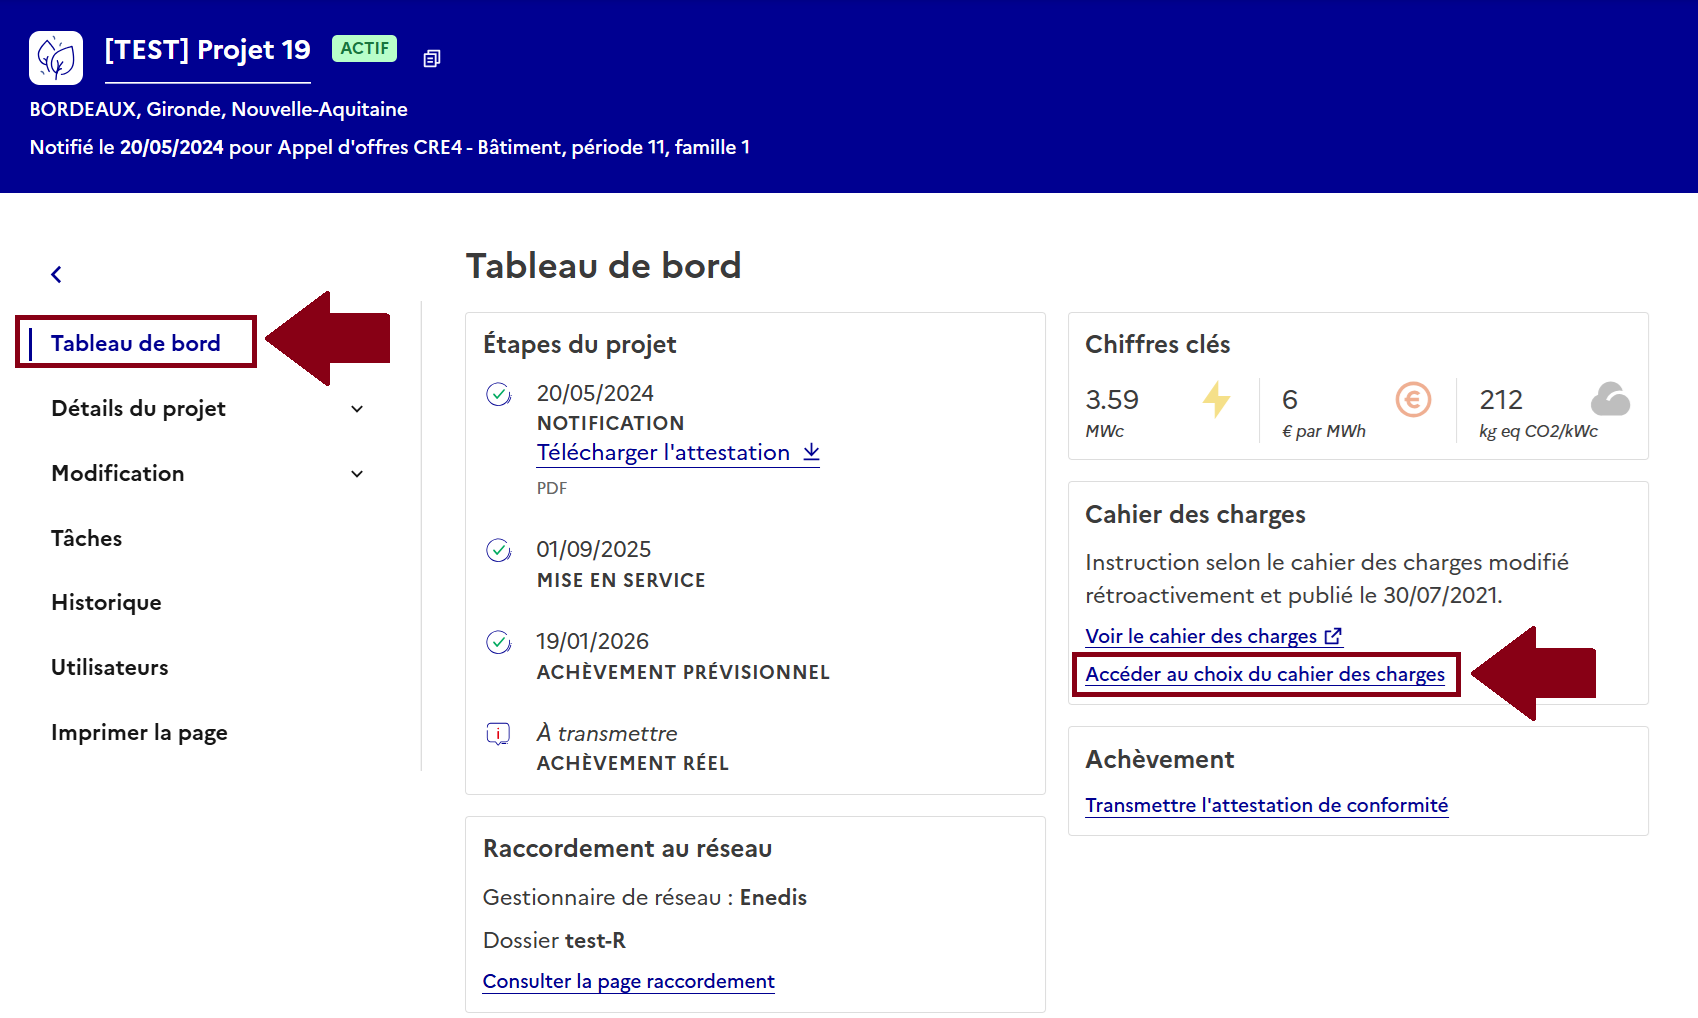Viewport: 1698px width, 1018px height.
Task: Follow Transmettre l'attestation de conformité link
Action: click(x=1266, y=805)
